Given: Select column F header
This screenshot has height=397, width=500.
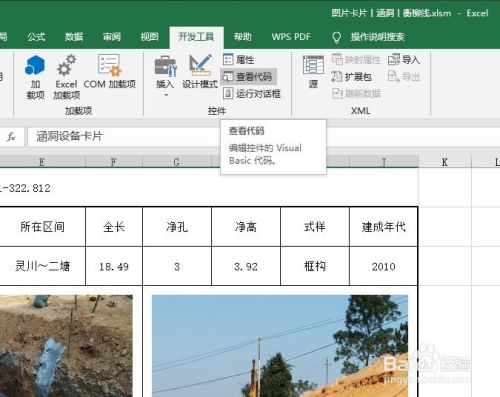Looking at the screenshot, I should (114, 162).
